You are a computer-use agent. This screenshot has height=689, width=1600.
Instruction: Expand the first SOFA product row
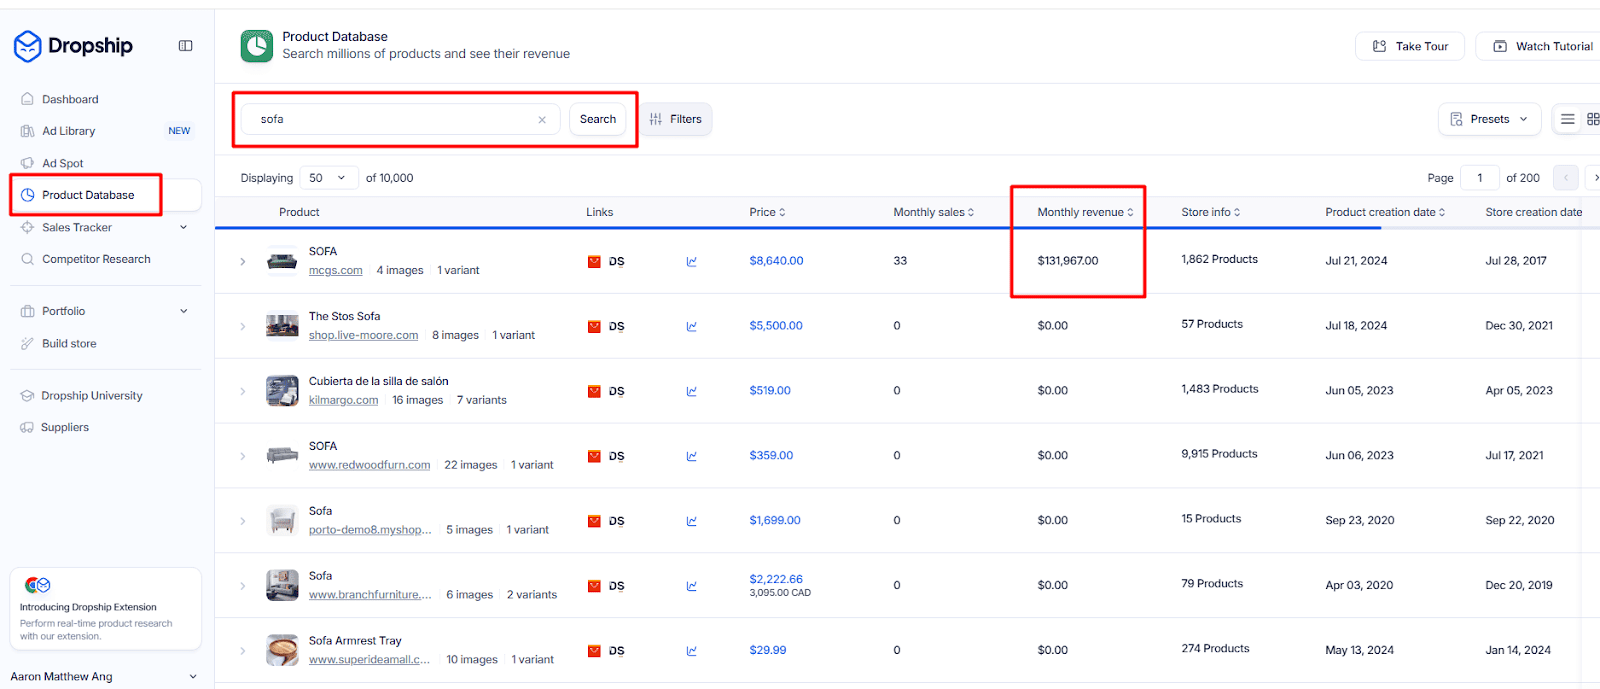[242, 261]
